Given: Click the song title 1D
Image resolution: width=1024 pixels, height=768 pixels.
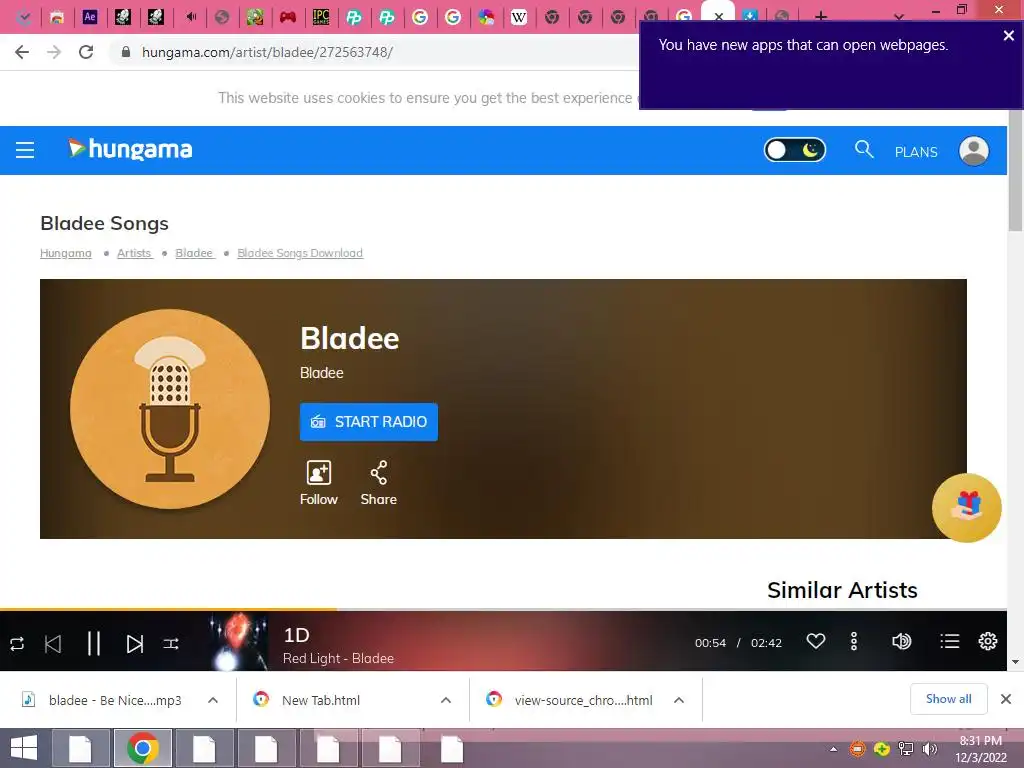Looking at the screenshot, I should coord(296,635).
